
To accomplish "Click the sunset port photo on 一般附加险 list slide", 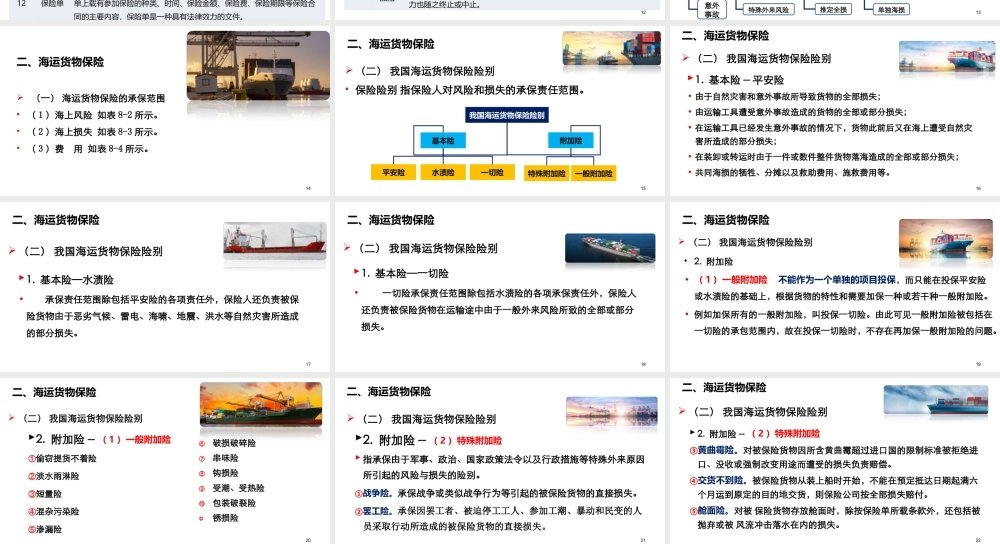I will 261,404.
